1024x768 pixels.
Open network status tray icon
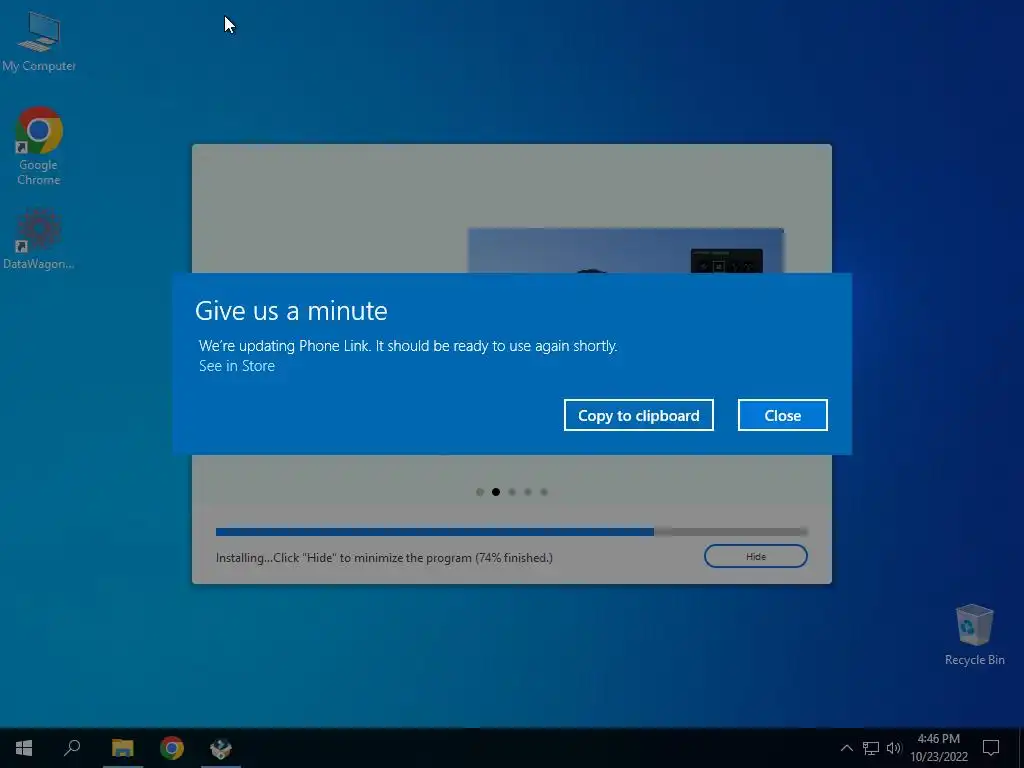[x=871, y=748]
